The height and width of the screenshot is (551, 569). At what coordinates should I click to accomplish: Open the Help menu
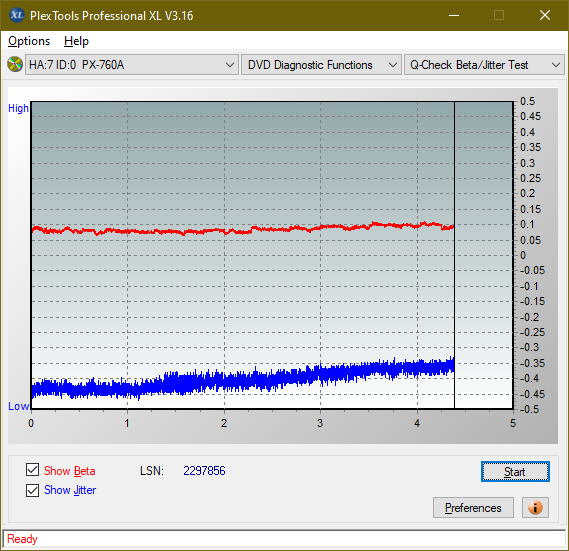76,41
